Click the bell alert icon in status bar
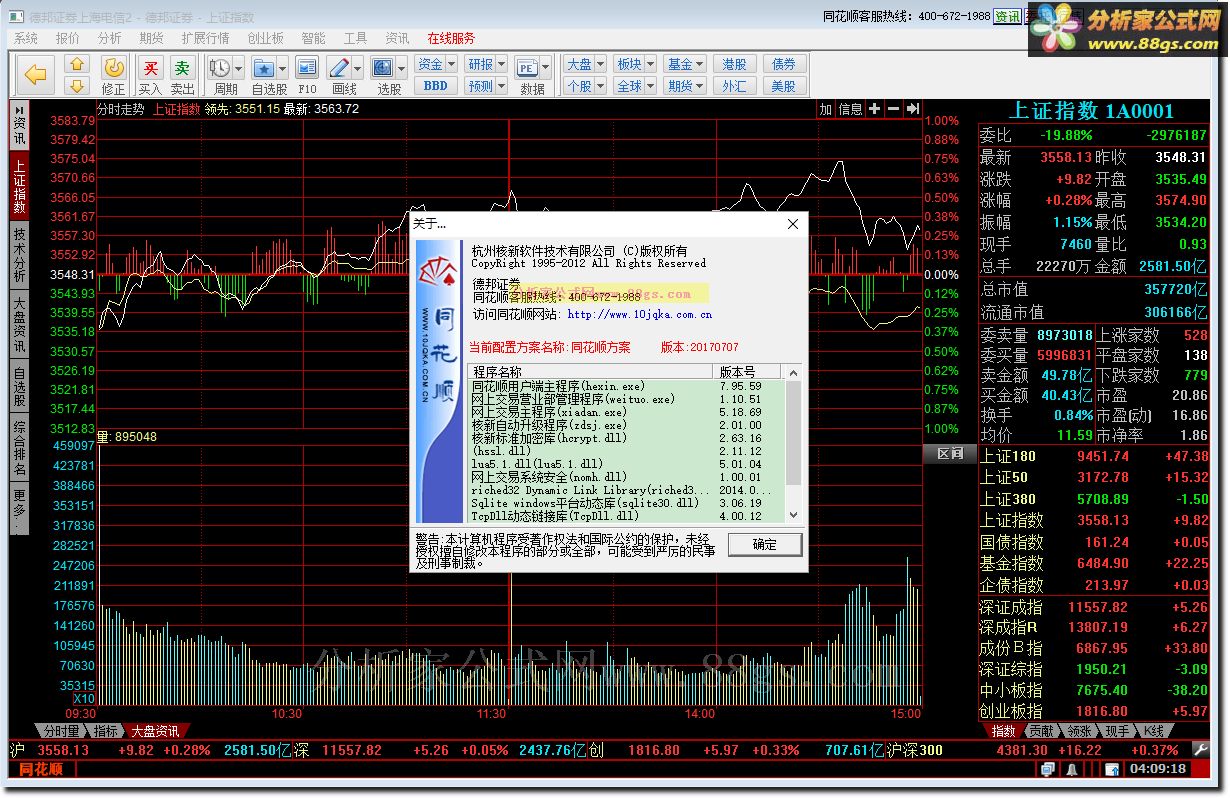The height and width of the screenshot is (798, 1230). coord(1072,769)
